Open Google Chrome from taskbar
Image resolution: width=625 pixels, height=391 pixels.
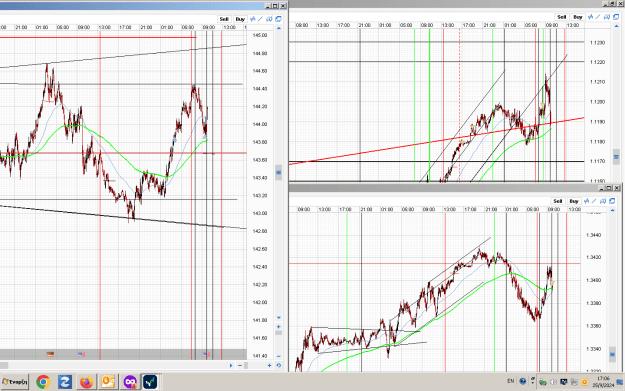(x=43, y=382)
